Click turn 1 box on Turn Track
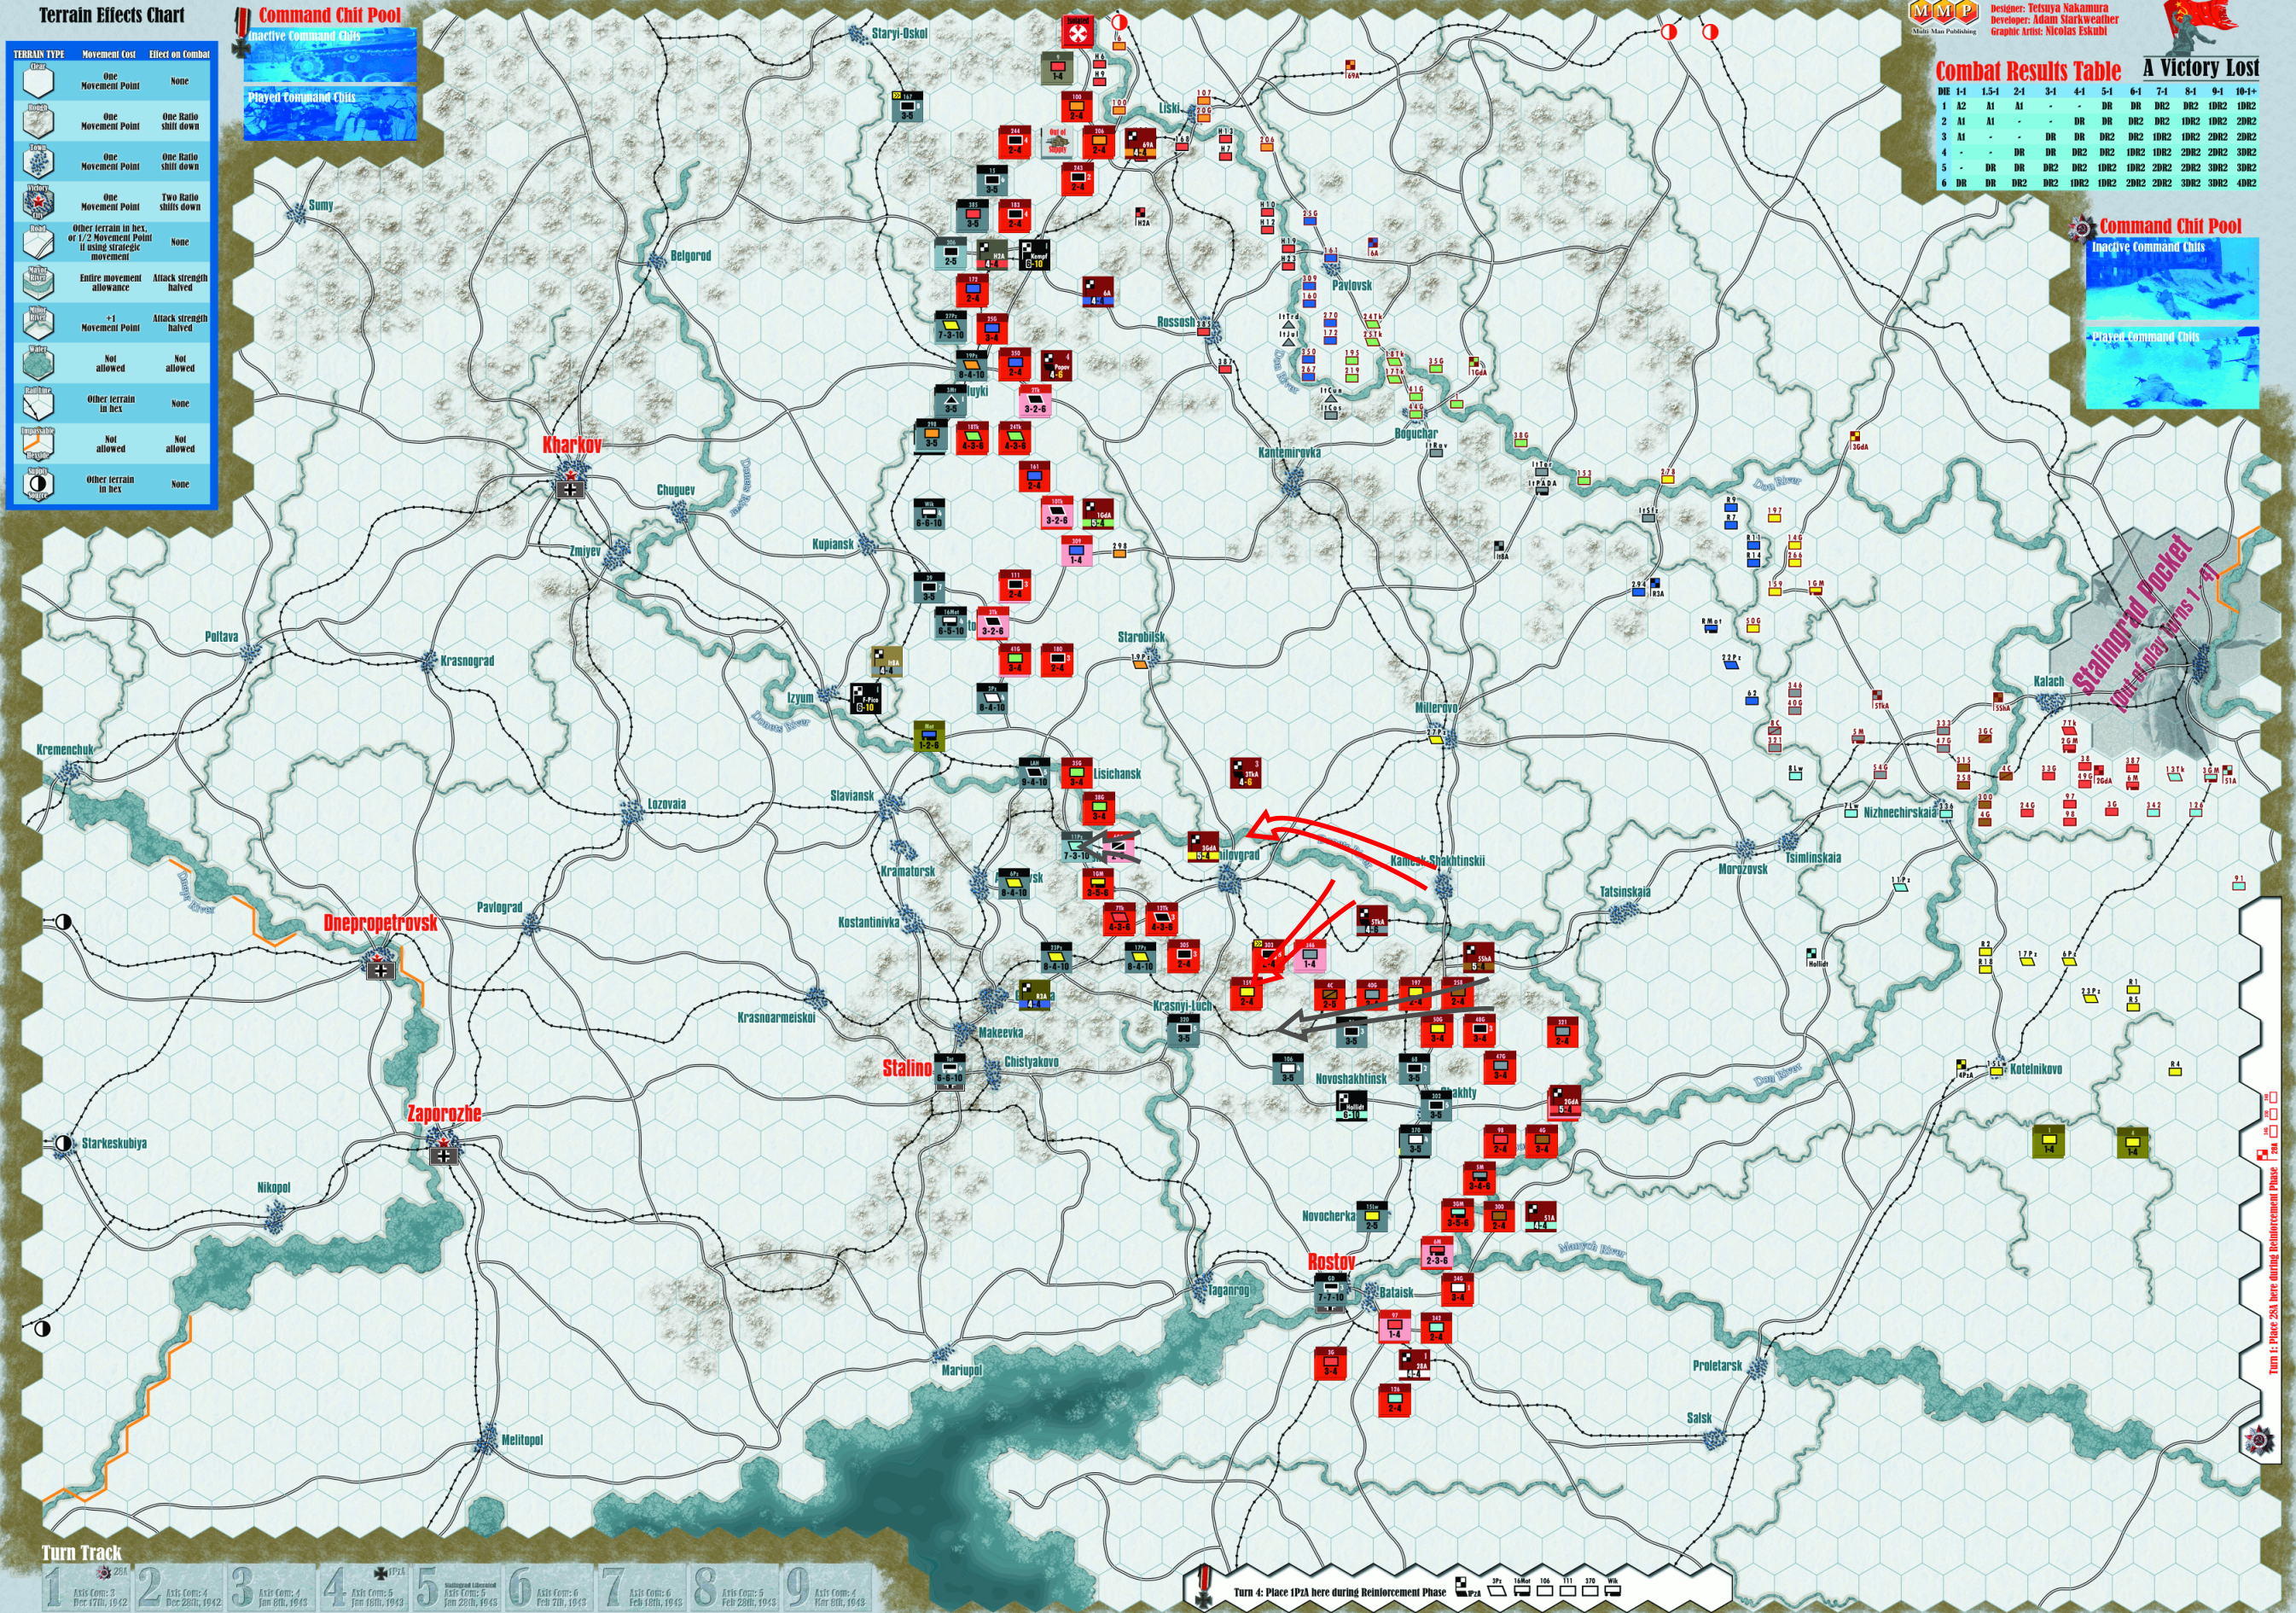This screenshot has height=1613, width=2296. pyautogui.click(x=87, y=1587)
